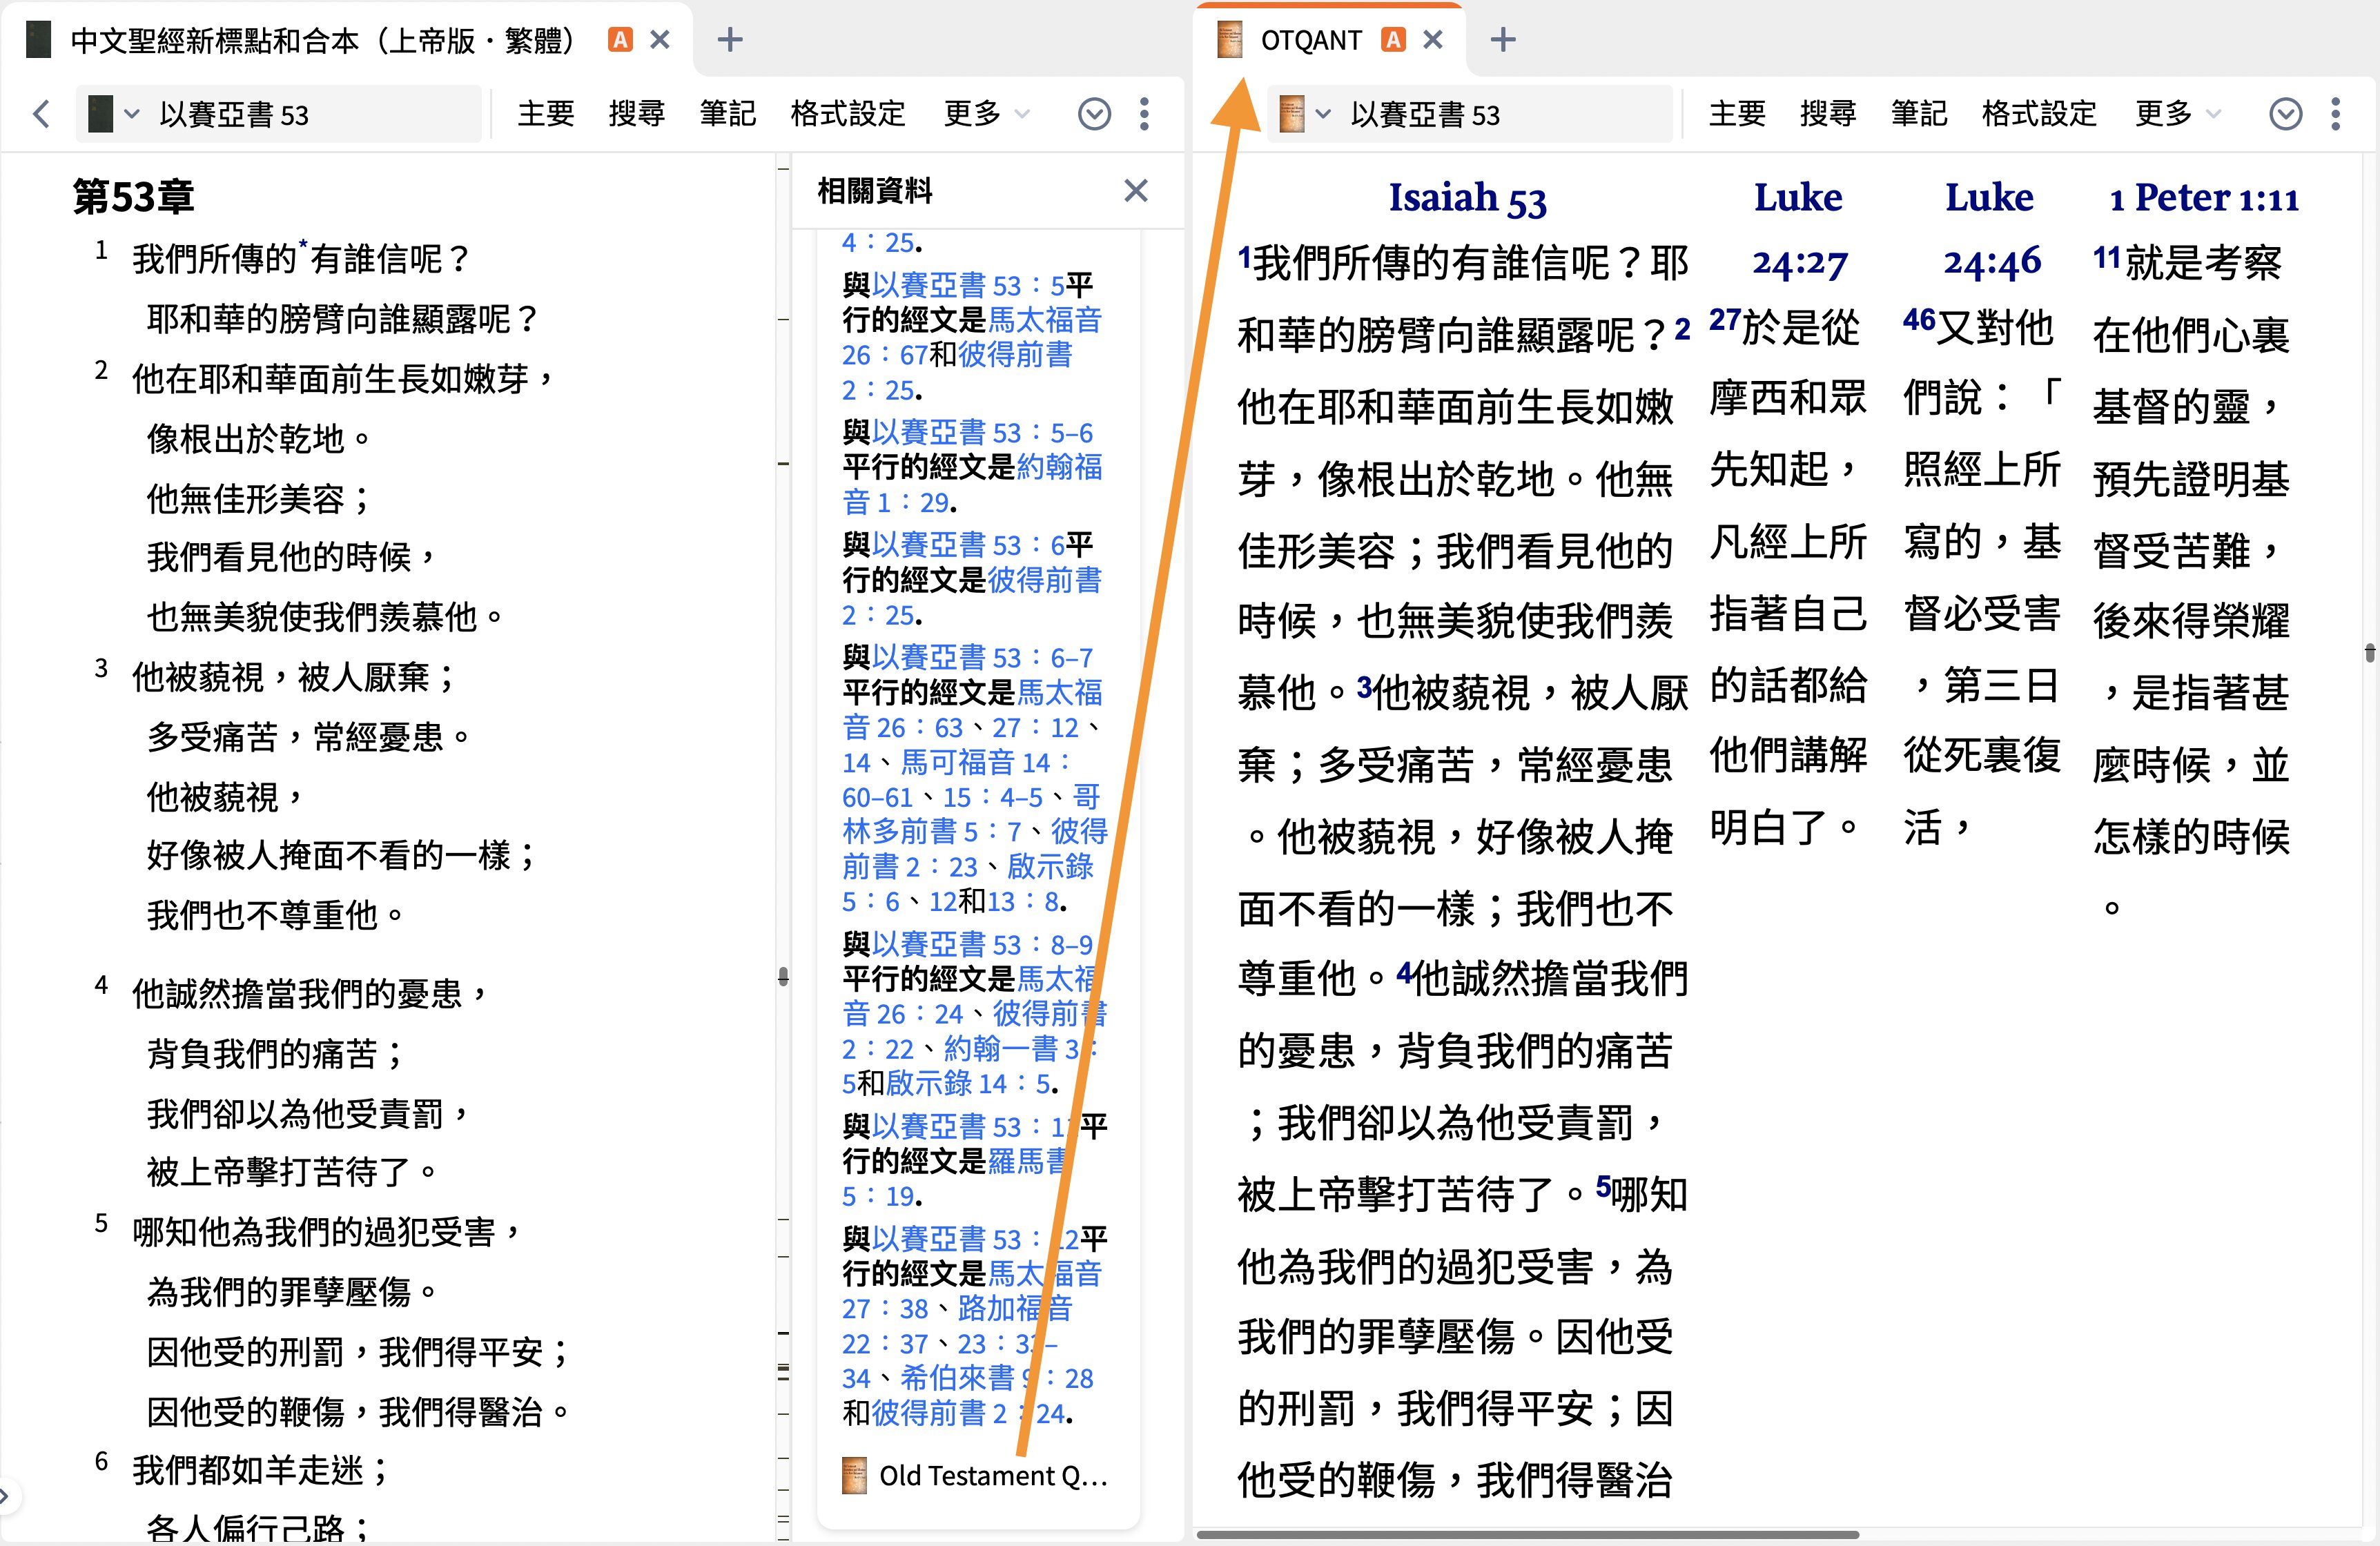Click verse 46 marker under Luke 24:46

pyautogui.click(x=1919, y=320)
